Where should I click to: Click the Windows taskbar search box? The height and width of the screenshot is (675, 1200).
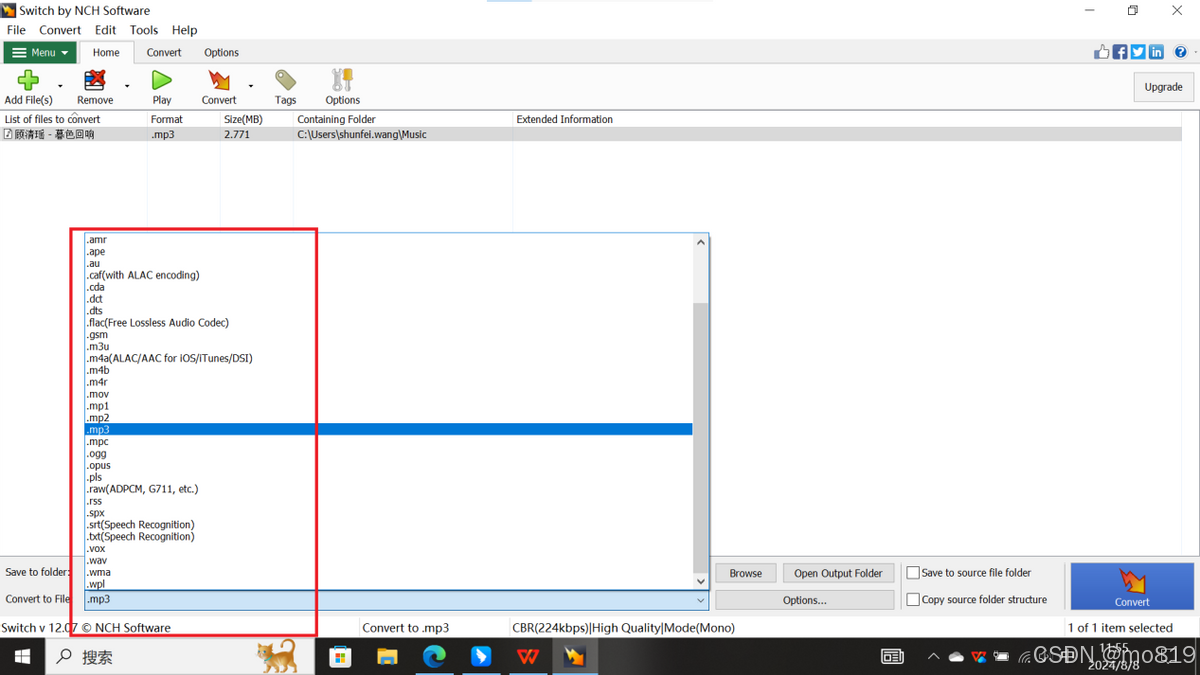(180, 657)
